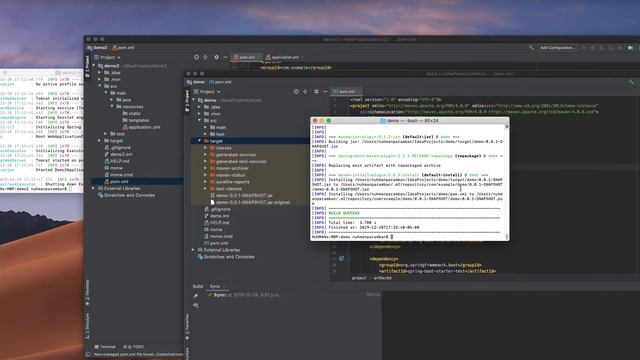This screenshot has width=640, height=360.
Task: Click build hammer icon in demo2 toolbar
Action: pyautogui.click(x=531, y=48)
